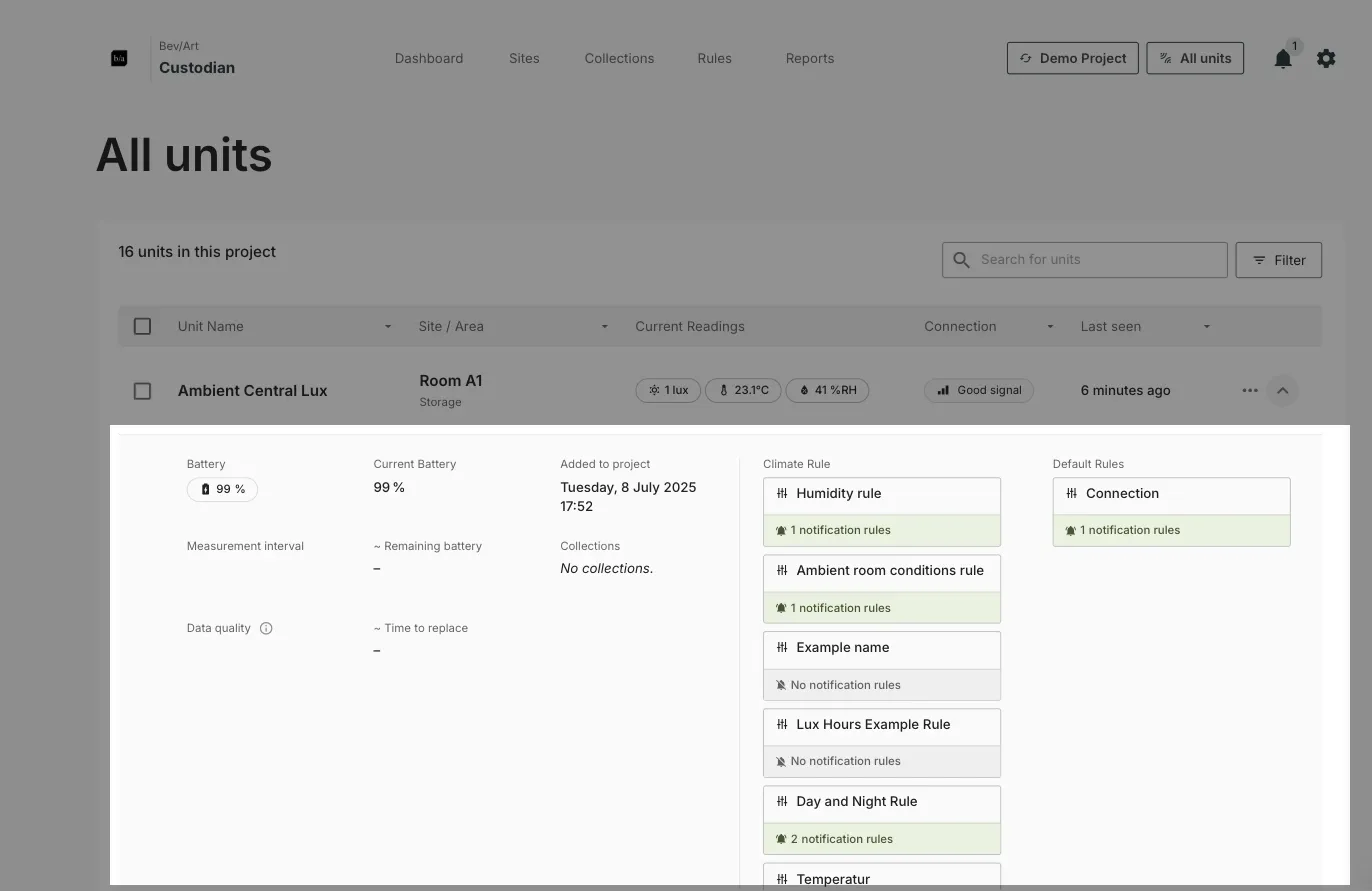Sort by the Unit Name column arrow
Viewport: 1372px width, 891px height.
[388, 327]
